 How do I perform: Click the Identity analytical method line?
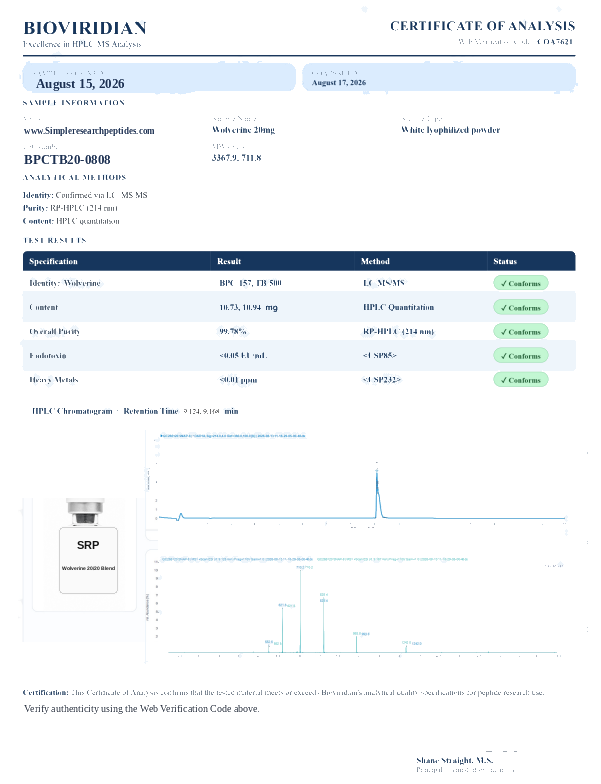pyautogui.click(x=85, y=195)
